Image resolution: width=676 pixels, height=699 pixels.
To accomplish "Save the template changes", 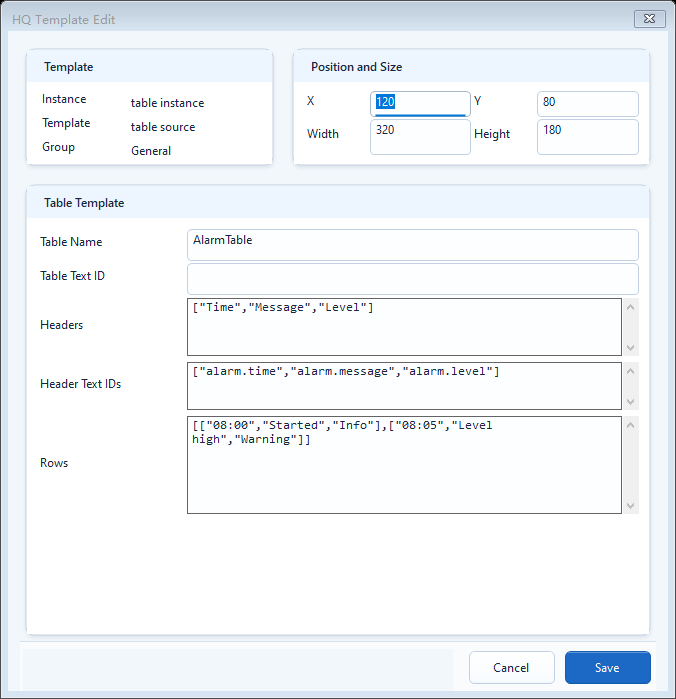I will point(607,667).
